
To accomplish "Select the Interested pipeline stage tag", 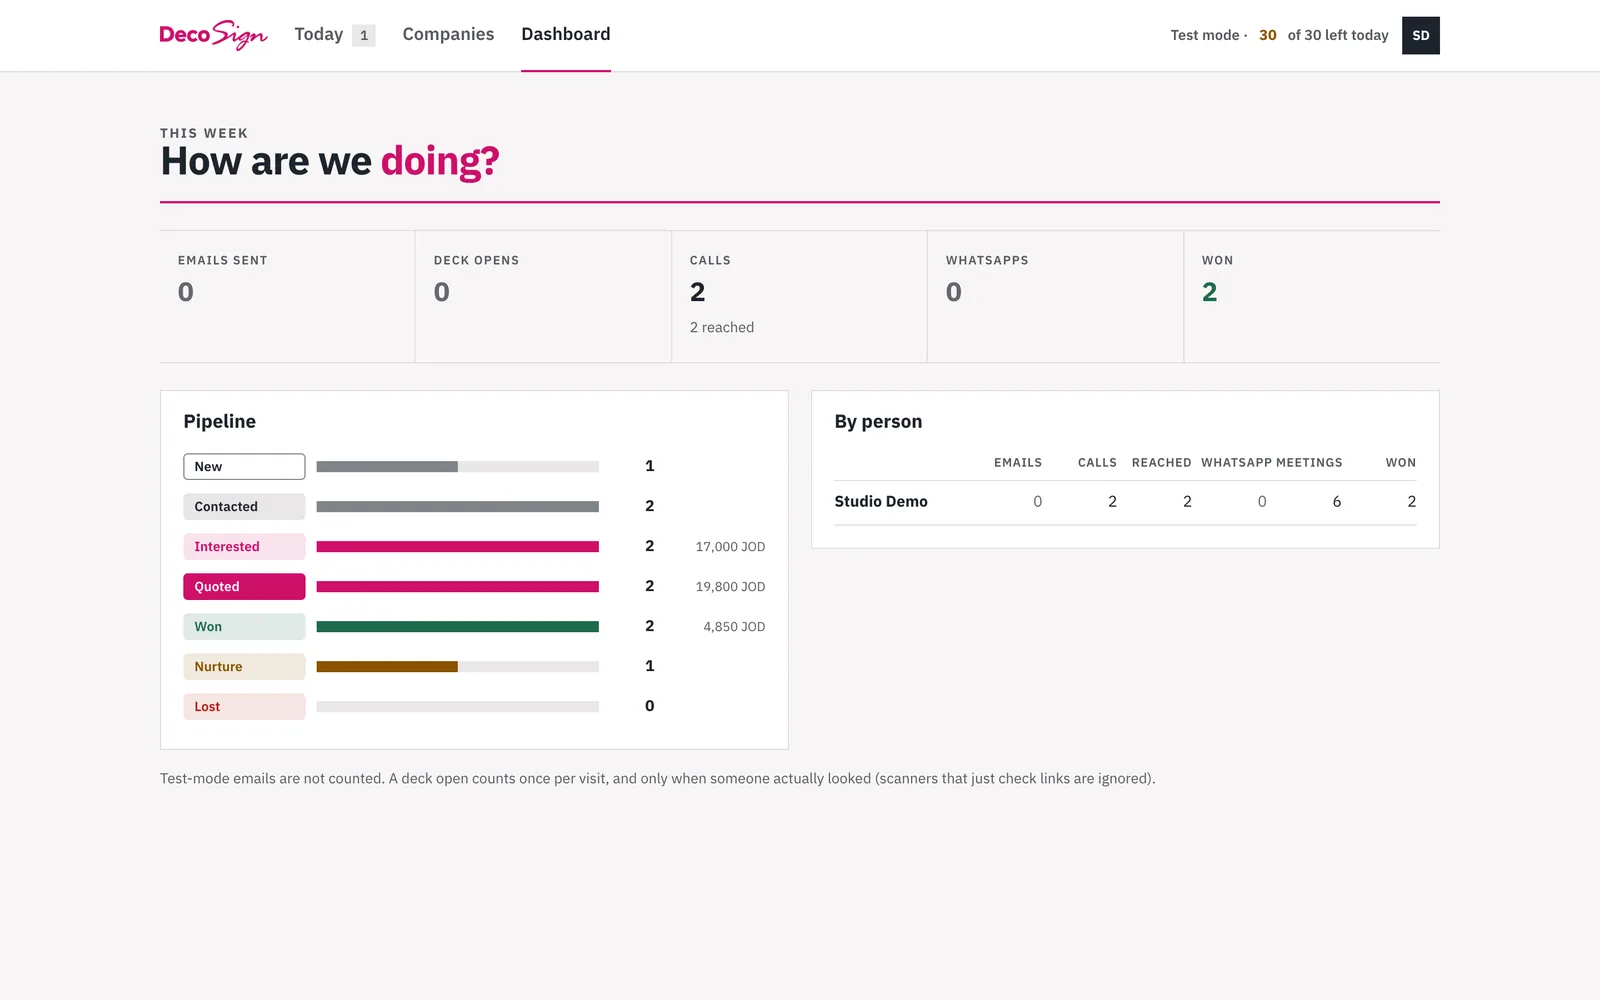I will click(244, 546).
